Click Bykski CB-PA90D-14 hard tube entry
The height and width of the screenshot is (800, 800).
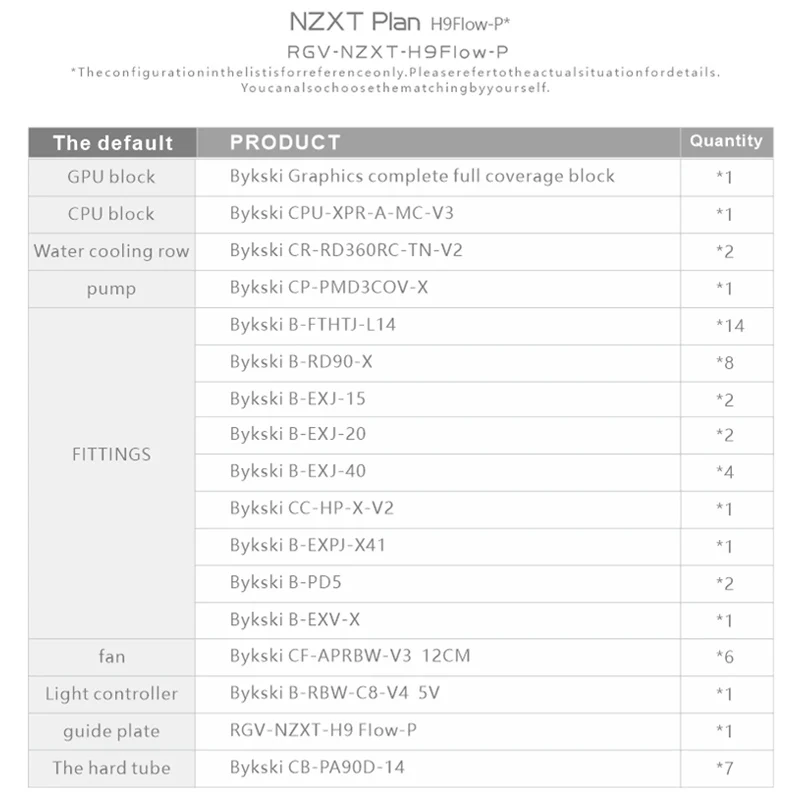[x=317, y=768]
